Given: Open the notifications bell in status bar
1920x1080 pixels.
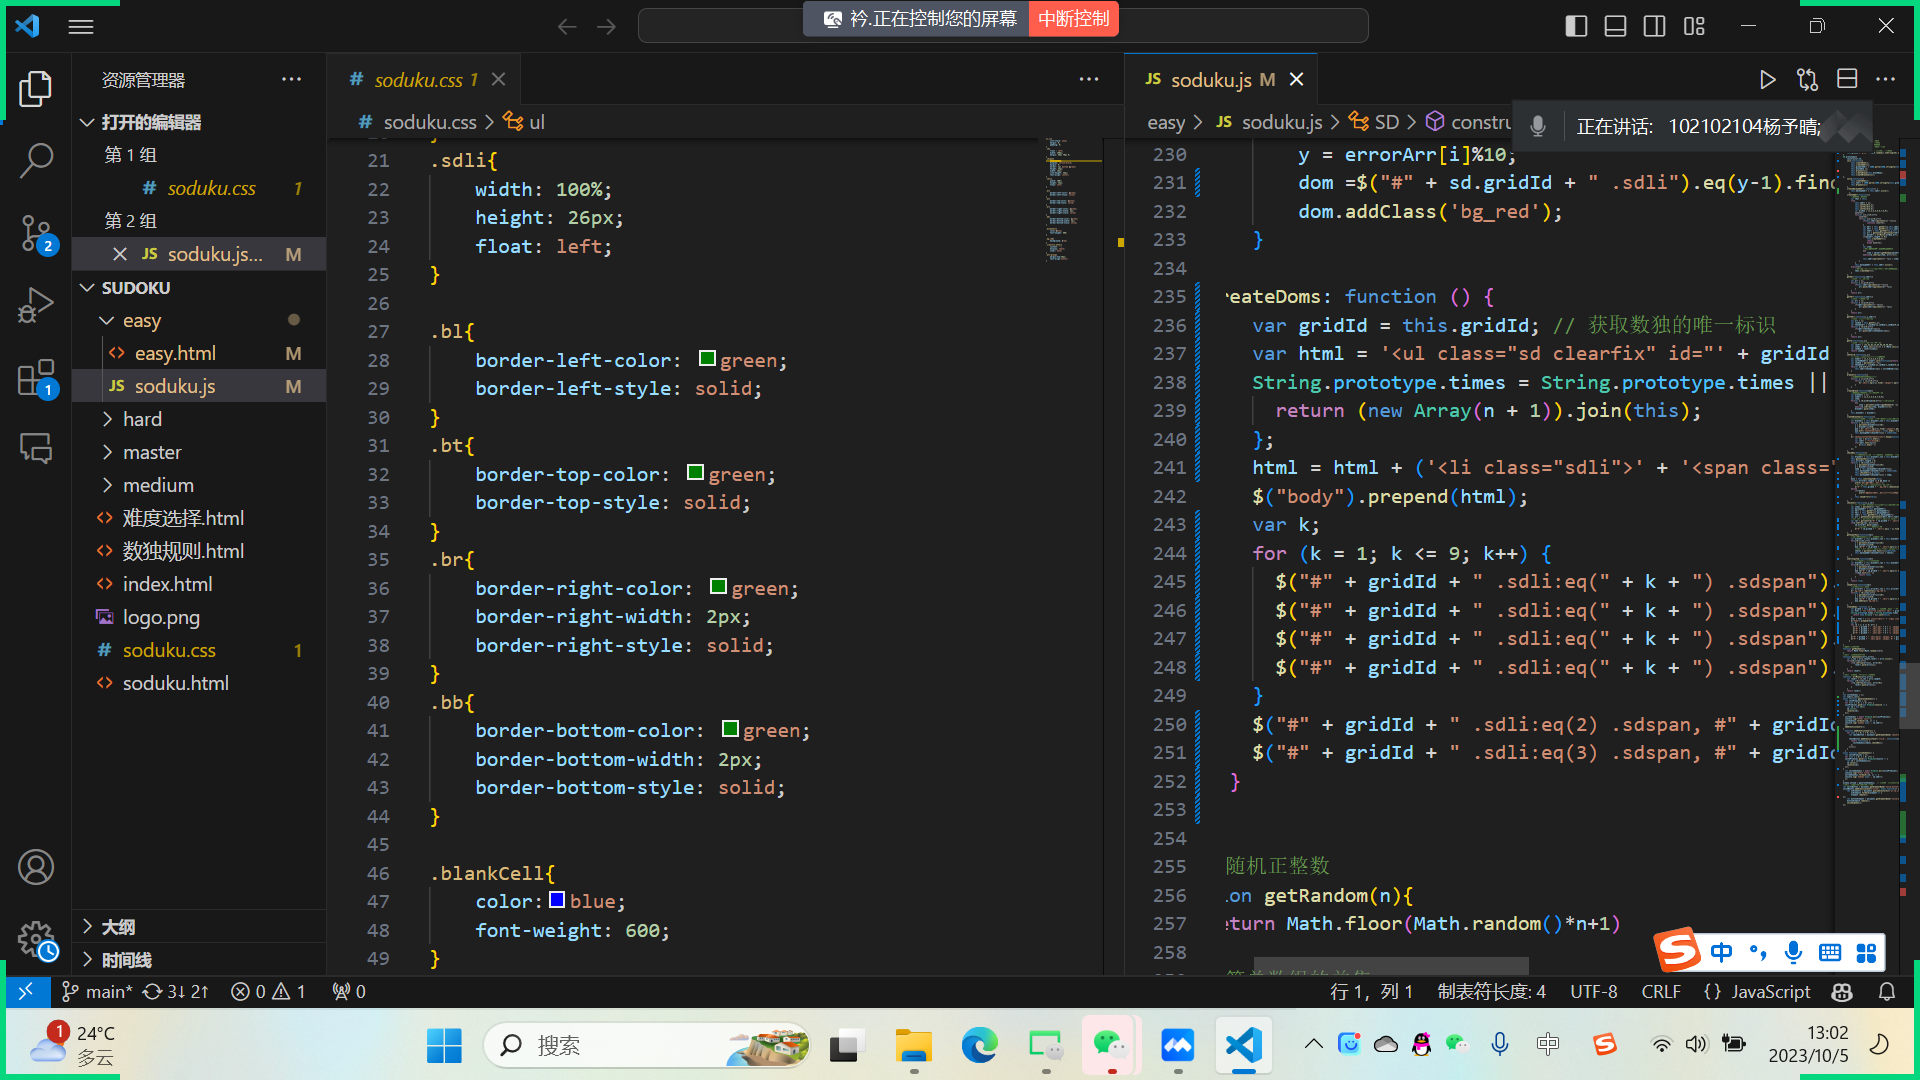Looking at the screenshot, I should tap(1887, 991).
